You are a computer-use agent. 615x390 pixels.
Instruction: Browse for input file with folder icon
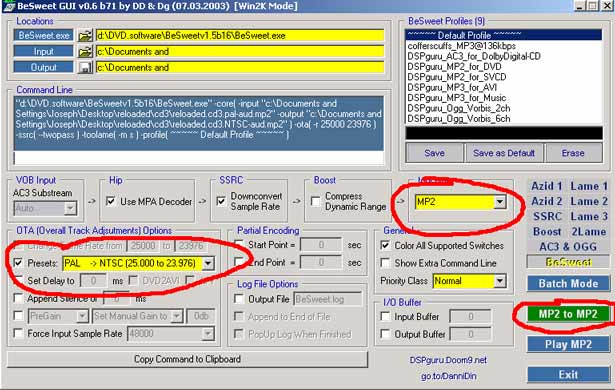85,51
